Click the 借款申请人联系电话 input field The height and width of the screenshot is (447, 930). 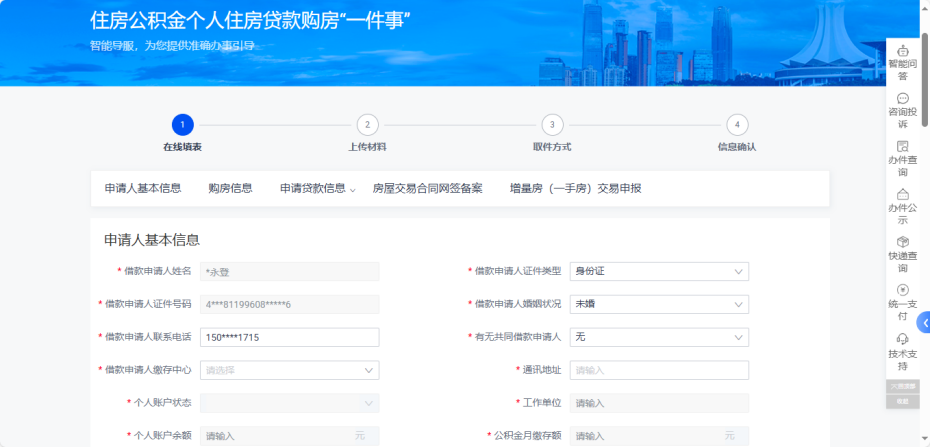coord(289,337)
